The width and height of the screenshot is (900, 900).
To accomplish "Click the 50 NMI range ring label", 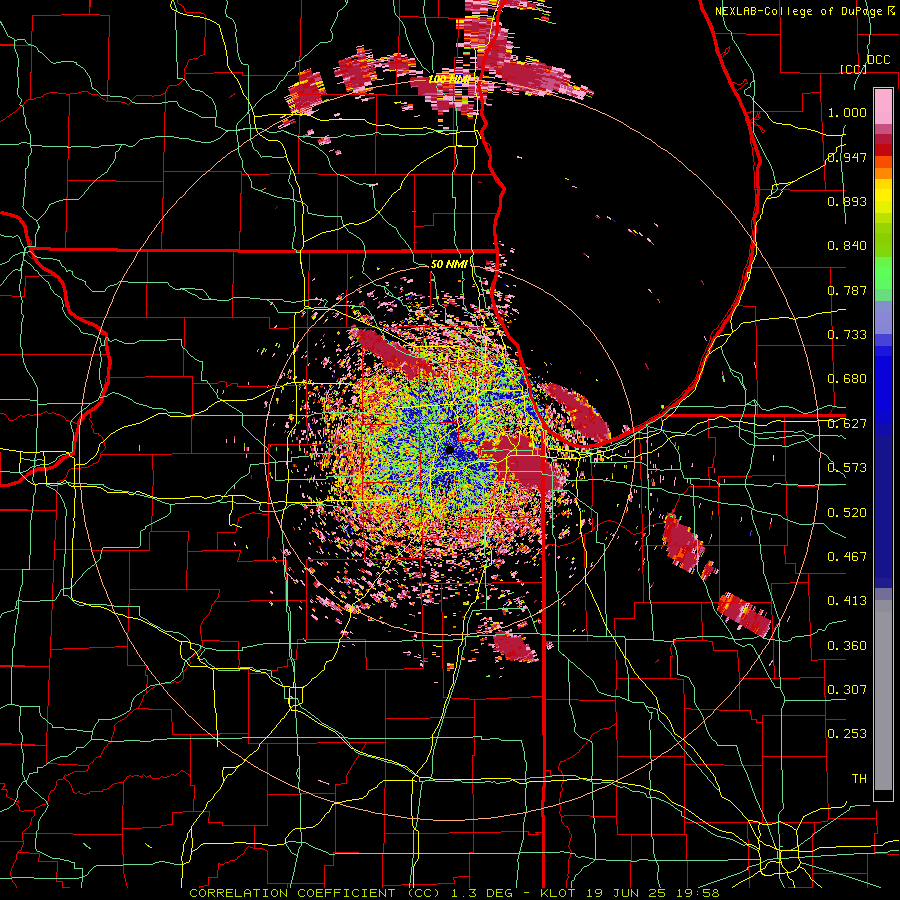I will [x=449, y=264].
